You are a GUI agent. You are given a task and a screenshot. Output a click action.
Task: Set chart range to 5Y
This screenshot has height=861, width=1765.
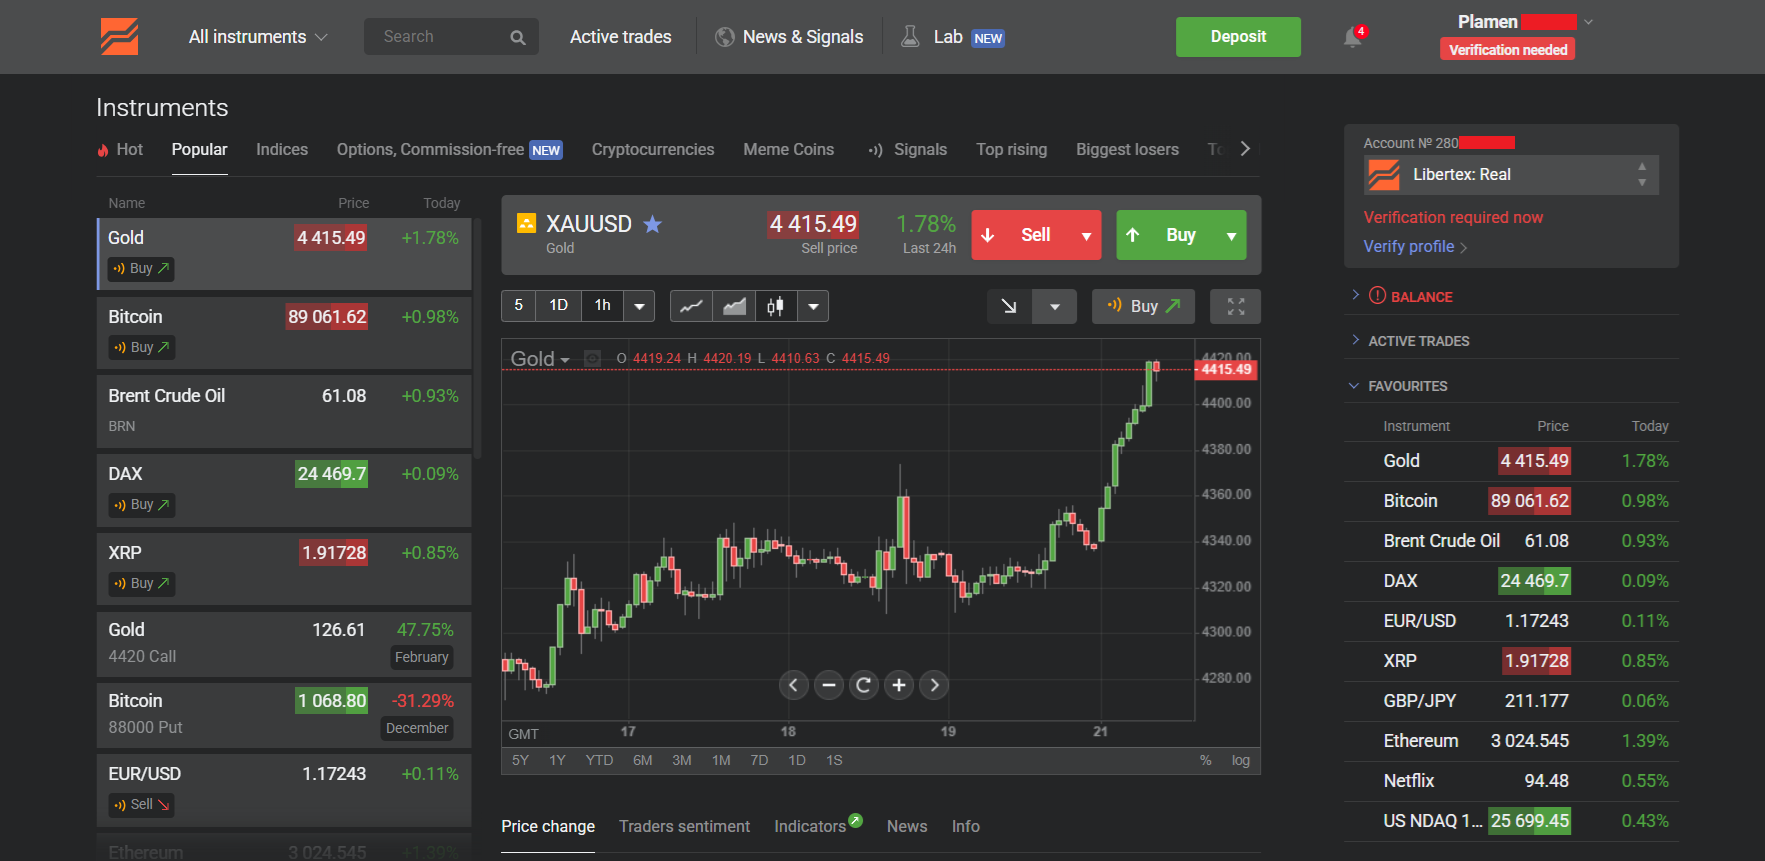point(520,761)
